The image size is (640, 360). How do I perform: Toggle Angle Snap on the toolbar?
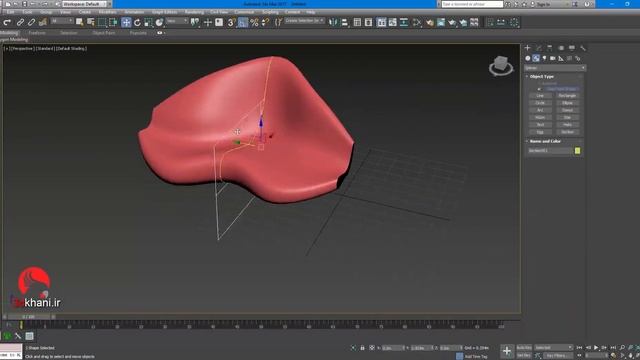click(x=243, y=22)
